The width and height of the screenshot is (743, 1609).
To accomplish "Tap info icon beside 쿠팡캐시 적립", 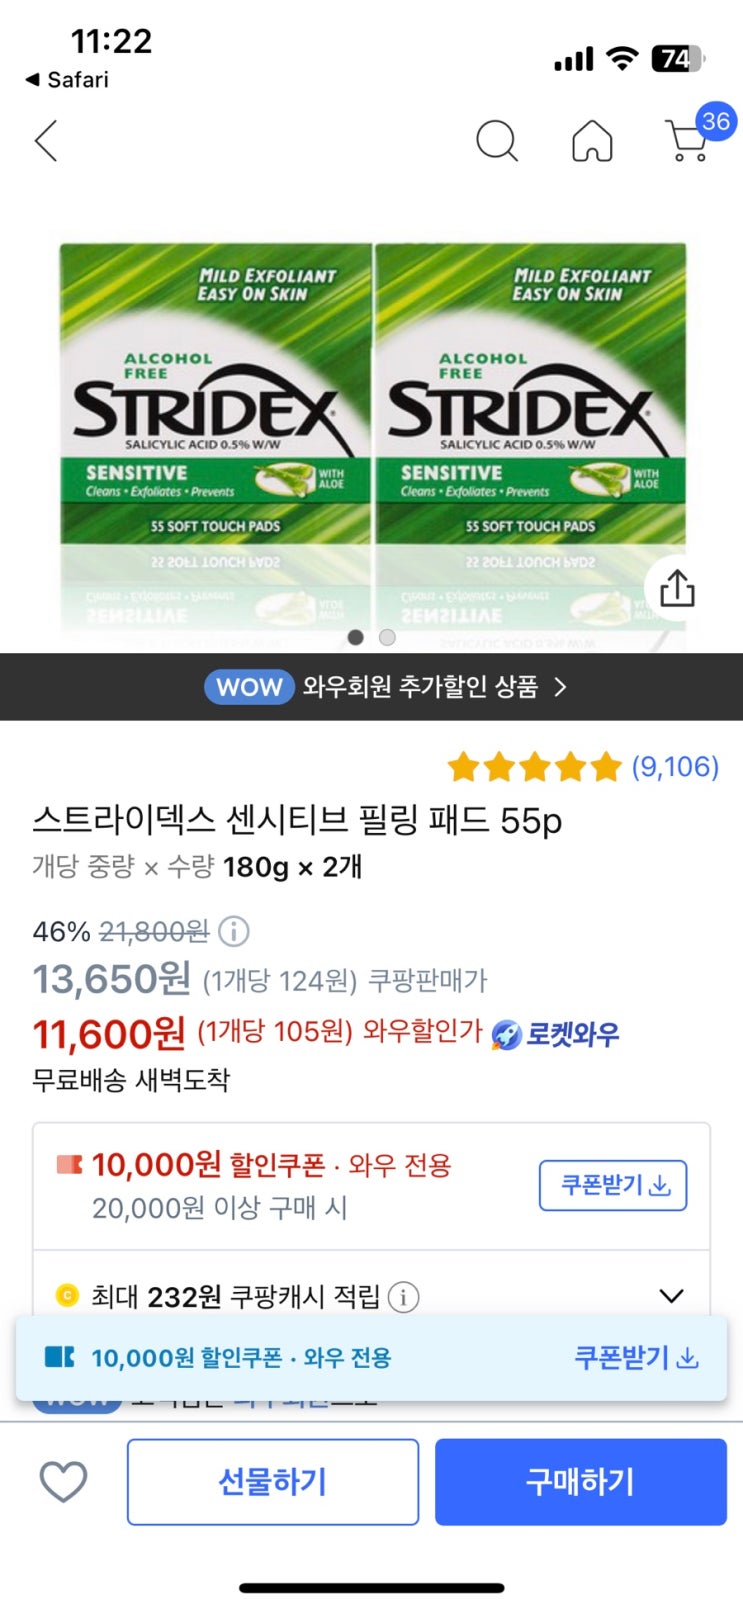I will click(x=403, y=1297).
